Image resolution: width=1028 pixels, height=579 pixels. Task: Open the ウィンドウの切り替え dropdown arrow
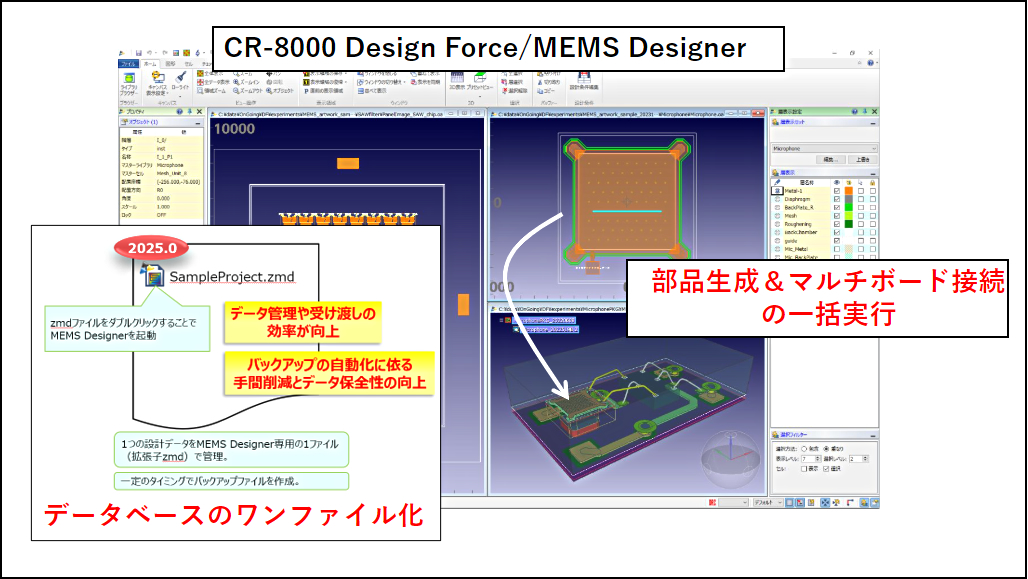404,83
